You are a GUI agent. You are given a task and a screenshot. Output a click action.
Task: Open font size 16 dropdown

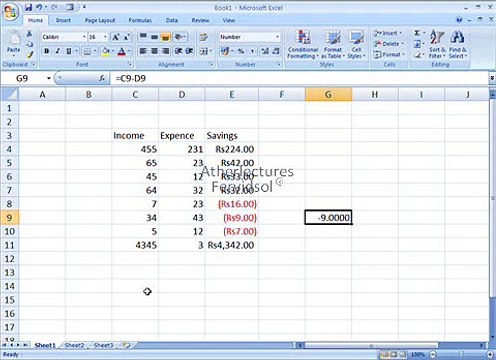pyautogui.click(x=105, y=37)
